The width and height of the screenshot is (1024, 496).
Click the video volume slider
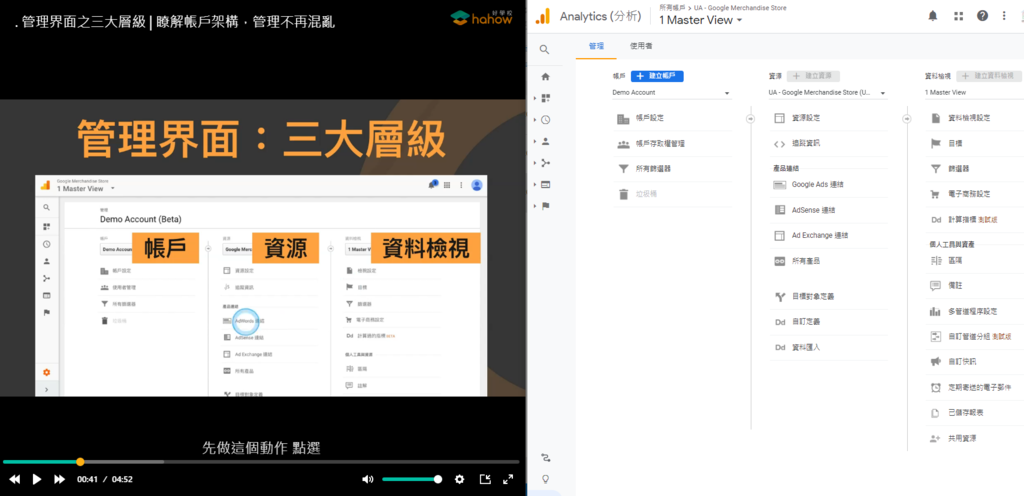pos(410,479)
